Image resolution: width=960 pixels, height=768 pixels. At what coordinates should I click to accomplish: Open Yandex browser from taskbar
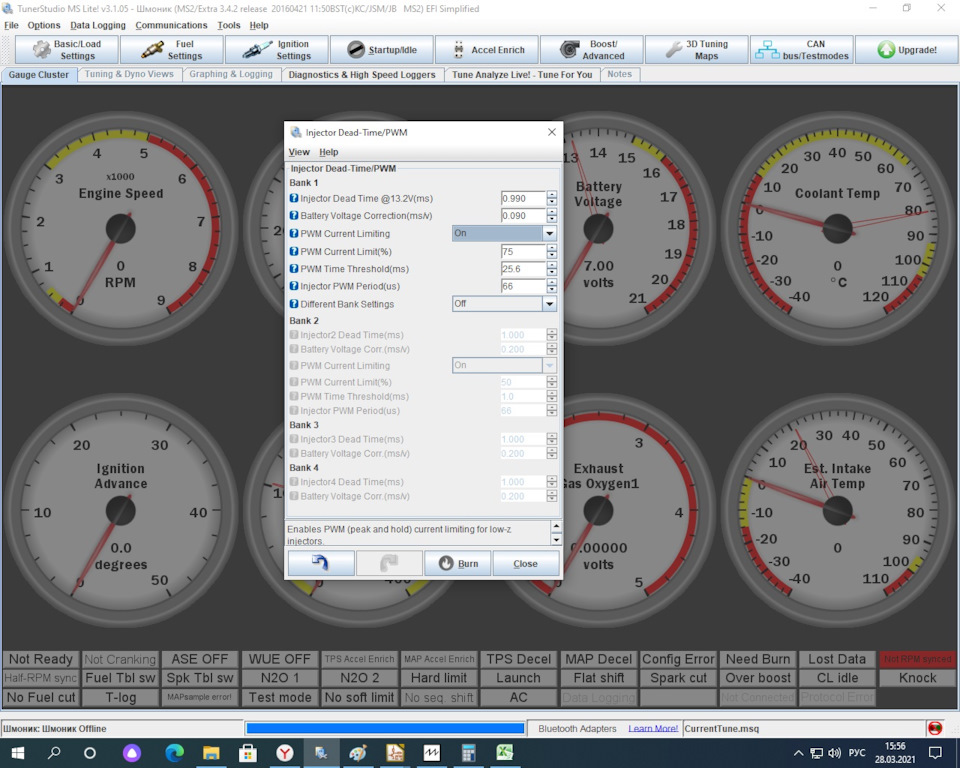click(285, 753)
